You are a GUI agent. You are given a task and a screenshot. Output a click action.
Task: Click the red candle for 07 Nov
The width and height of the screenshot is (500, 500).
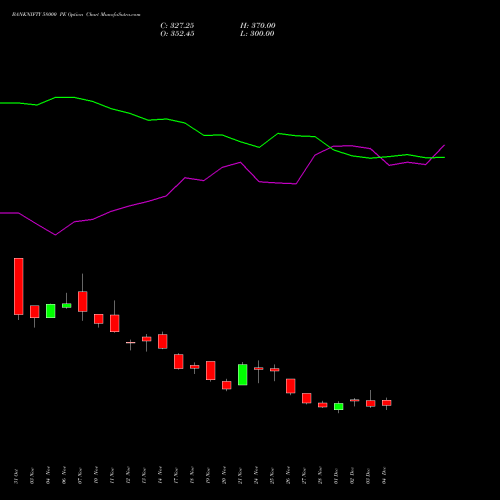83,301
